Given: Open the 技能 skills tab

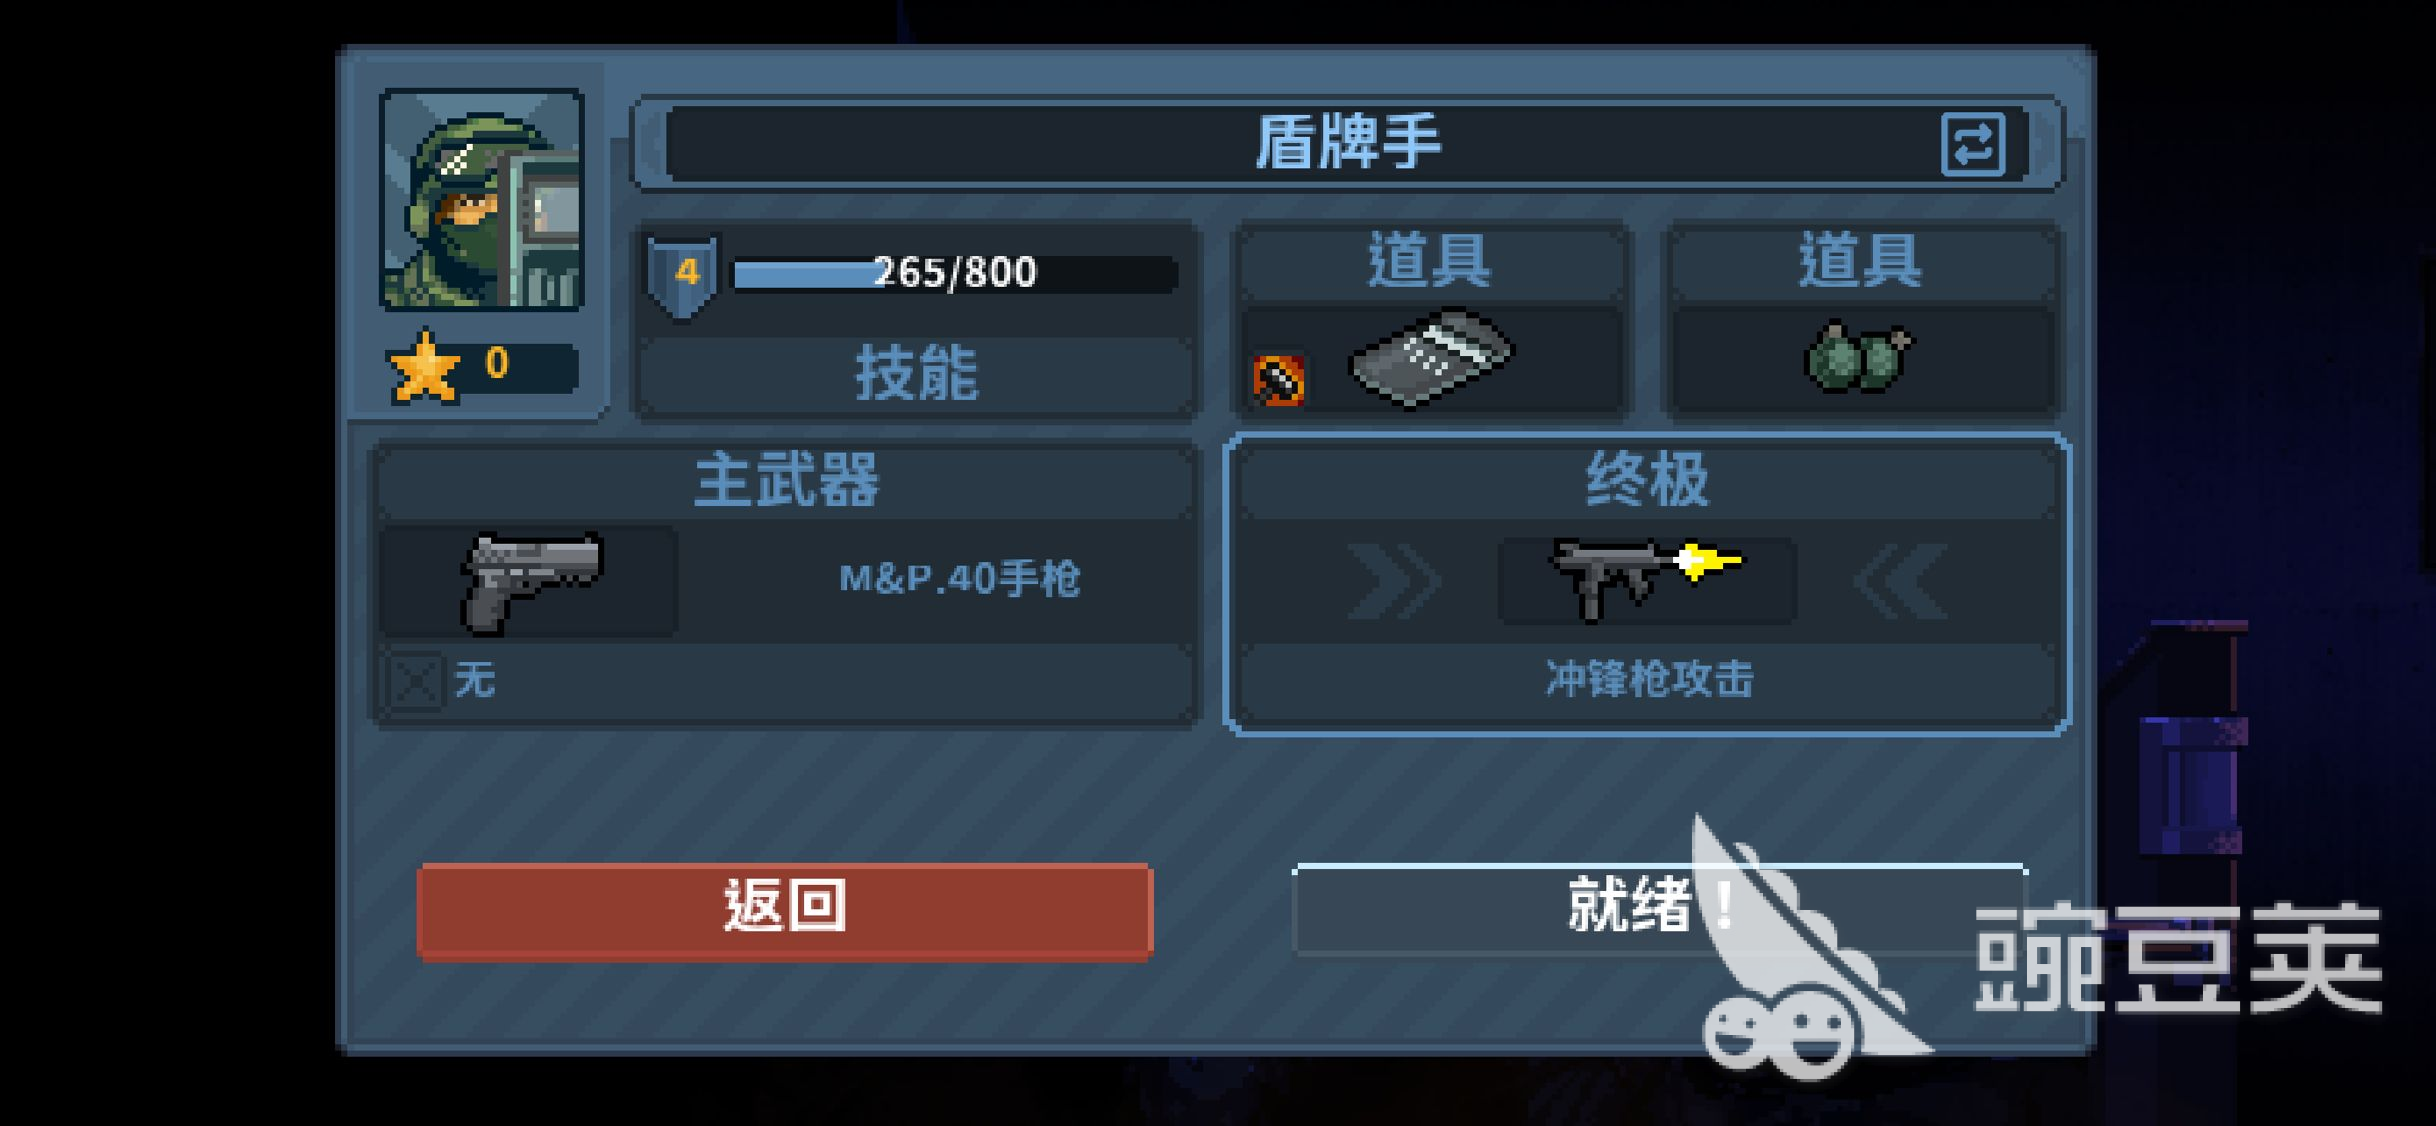Looking at the screenshot, I should point(916,374).
